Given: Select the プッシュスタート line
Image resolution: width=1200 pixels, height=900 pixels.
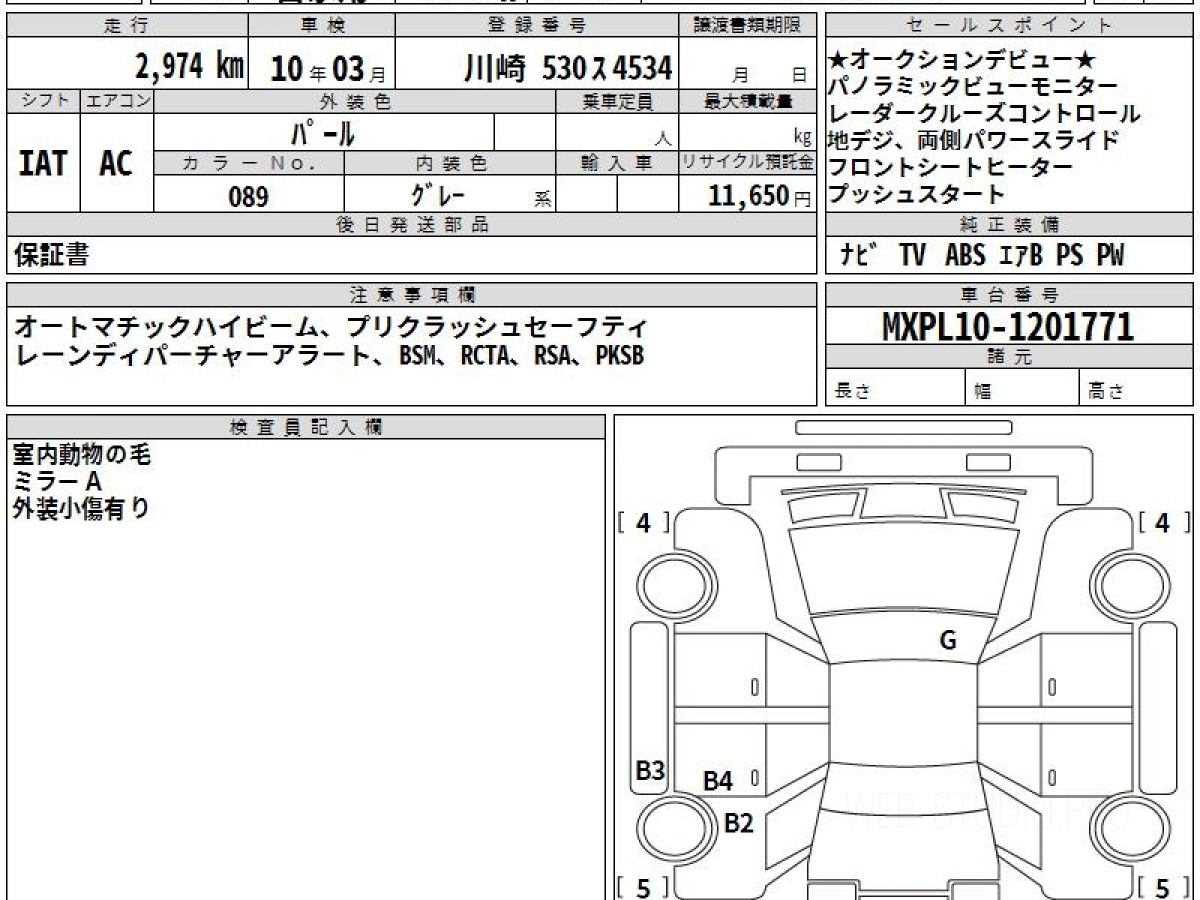Looking at the screenshot, I should point(916,192).
